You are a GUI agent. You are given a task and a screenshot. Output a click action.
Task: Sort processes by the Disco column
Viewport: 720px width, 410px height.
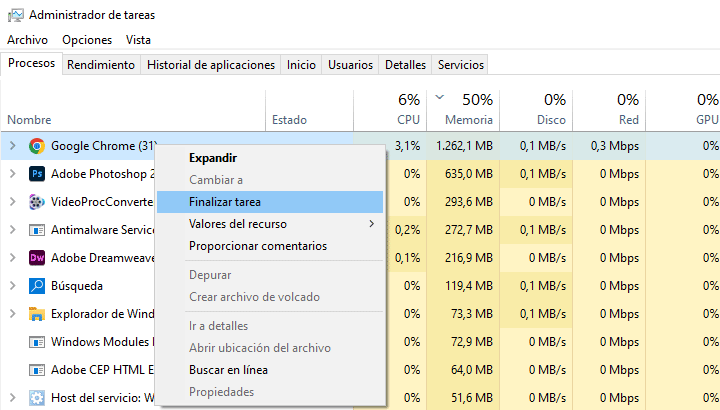[x=536, y=110]
